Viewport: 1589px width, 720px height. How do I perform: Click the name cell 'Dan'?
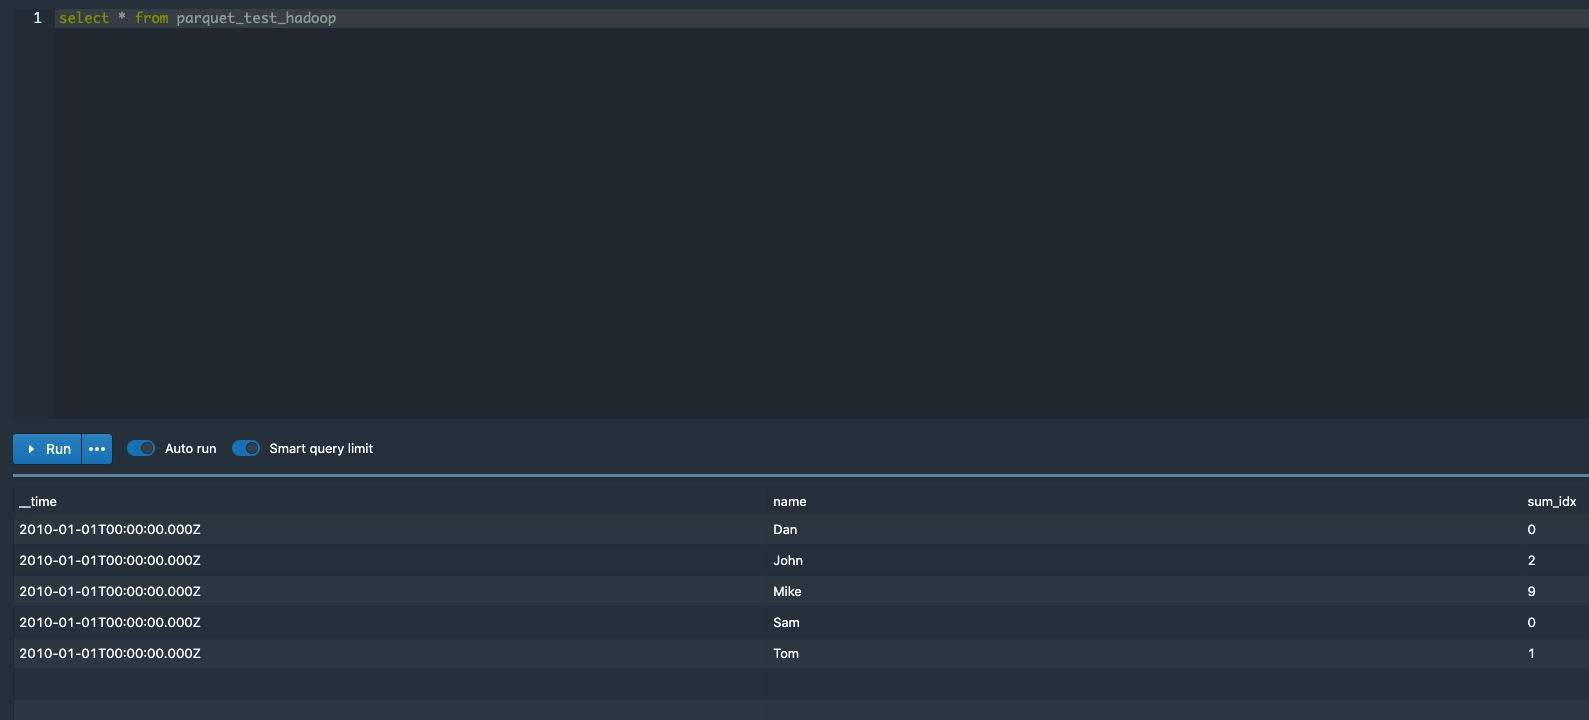785,529
